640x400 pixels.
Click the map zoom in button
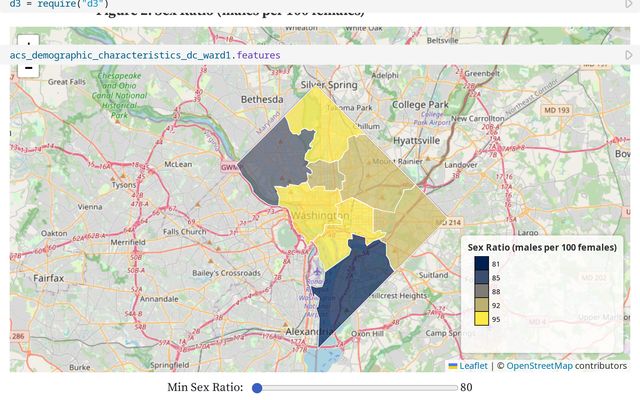(x=28, y=43)
